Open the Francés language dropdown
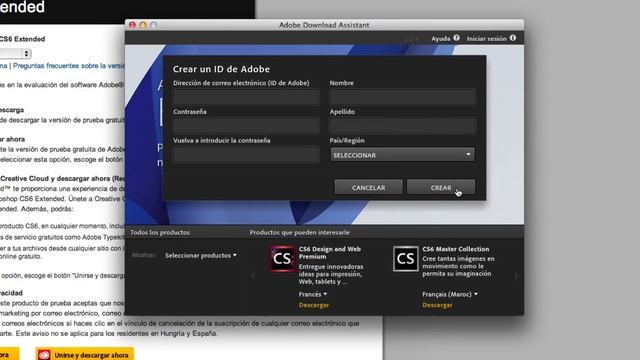This screenshot has height=360, width=640. tap(313, 294)
